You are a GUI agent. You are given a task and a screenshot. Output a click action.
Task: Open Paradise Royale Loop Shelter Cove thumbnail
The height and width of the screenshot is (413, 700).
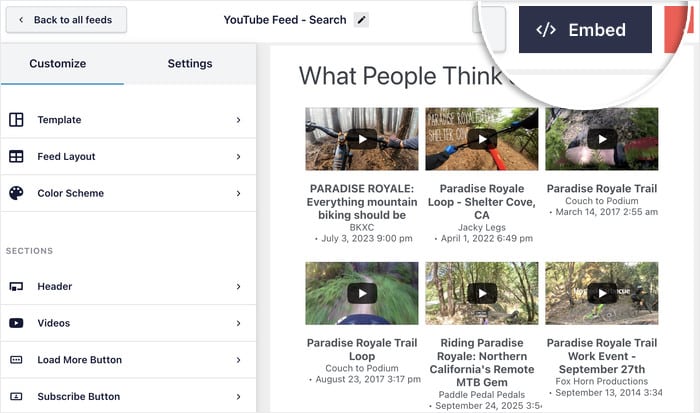point(481,139)
